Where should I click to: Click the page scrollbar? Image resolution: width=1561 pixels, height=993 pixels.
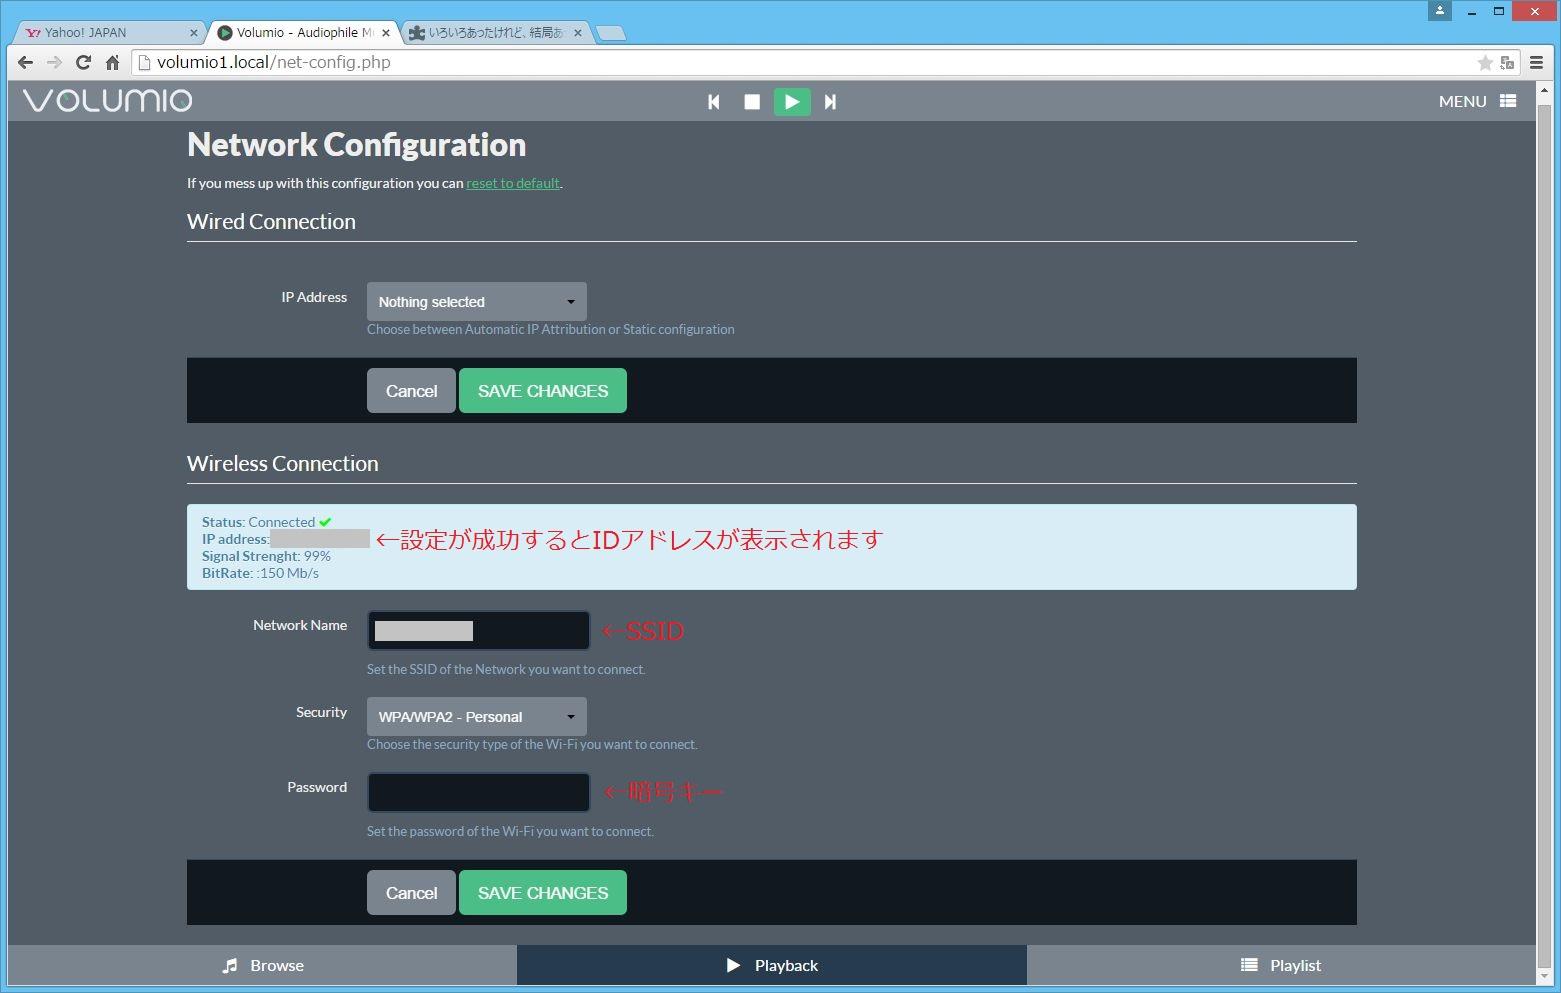pos(1544,534)
